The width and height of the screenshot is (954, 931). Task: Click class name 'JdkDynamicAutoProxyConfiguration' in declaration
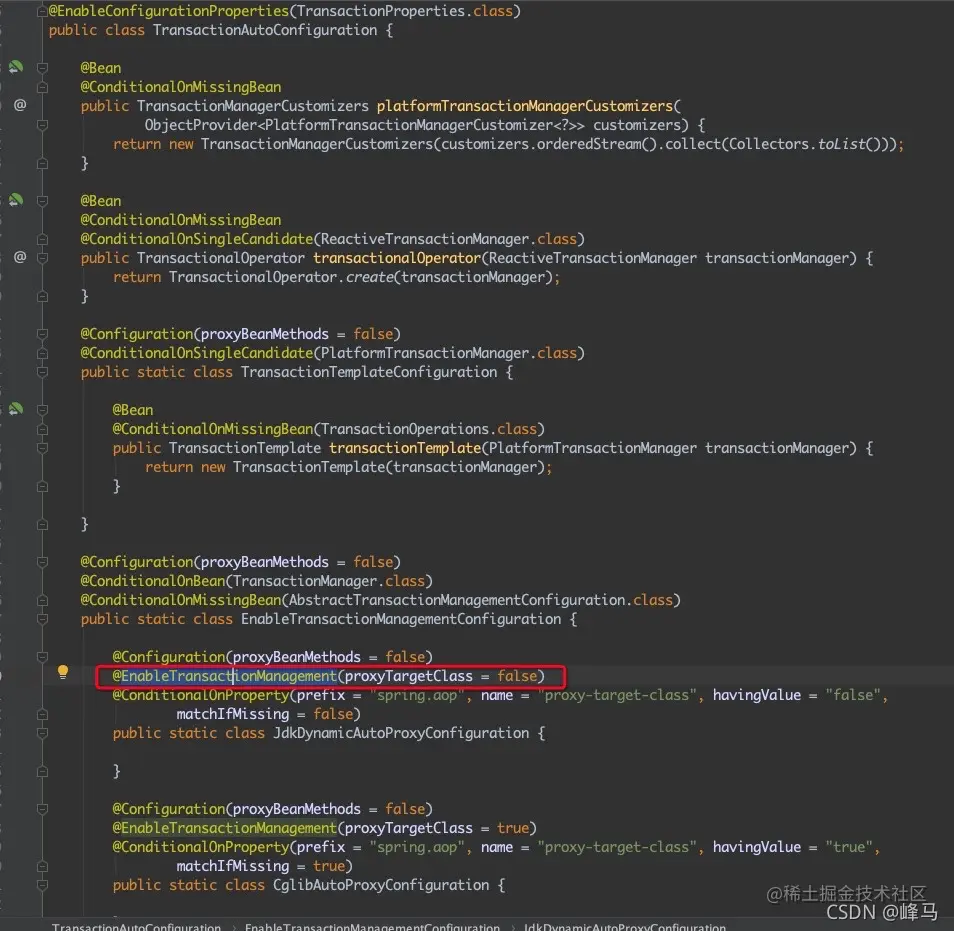(401, 733)
